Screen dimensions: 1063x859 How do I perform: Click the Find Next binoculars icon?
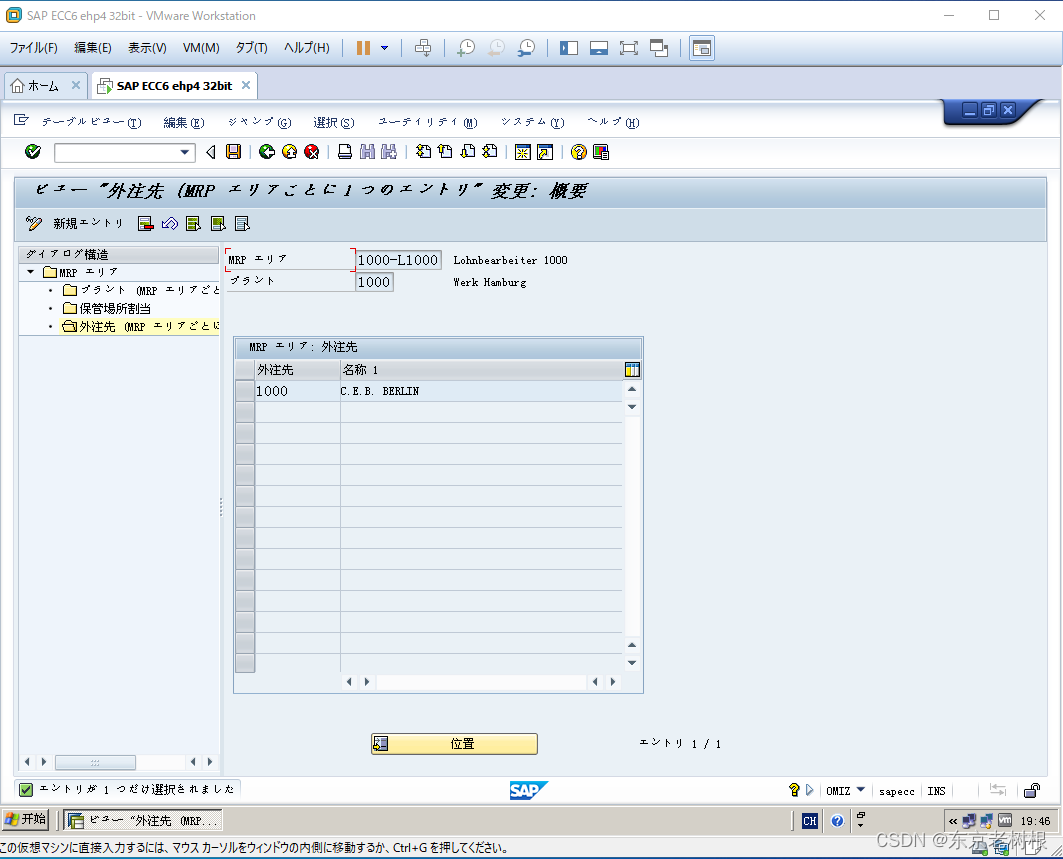pyautogui.click(x=389, y=152)
